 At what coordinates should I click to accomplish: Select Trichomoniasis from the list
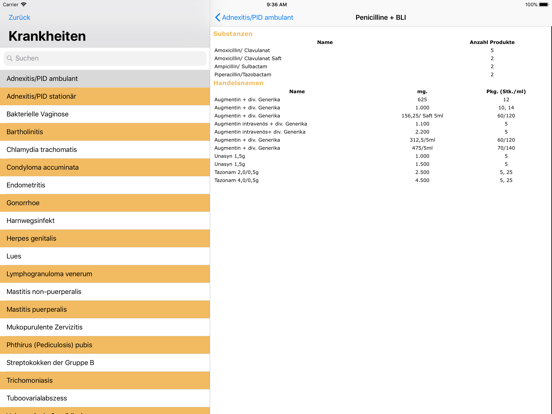tap(105, 381)
